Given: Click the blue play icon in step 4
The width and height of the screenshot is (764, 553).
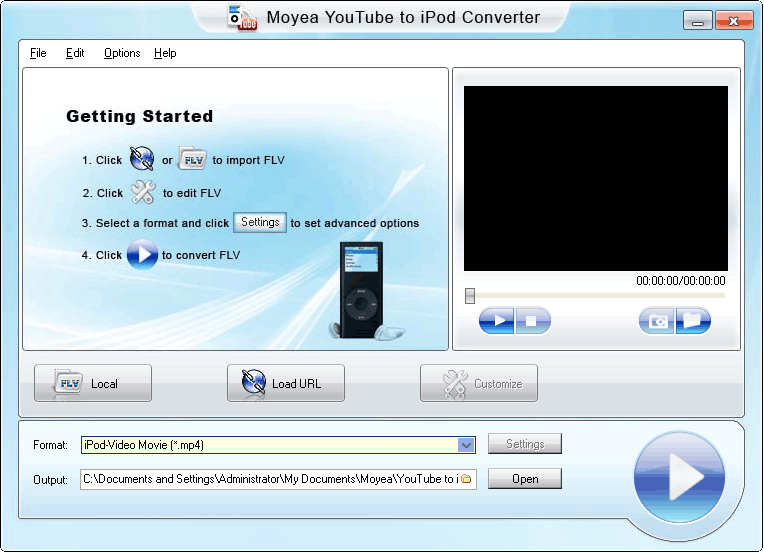Looking at the screenshot, I should [142, 254].
